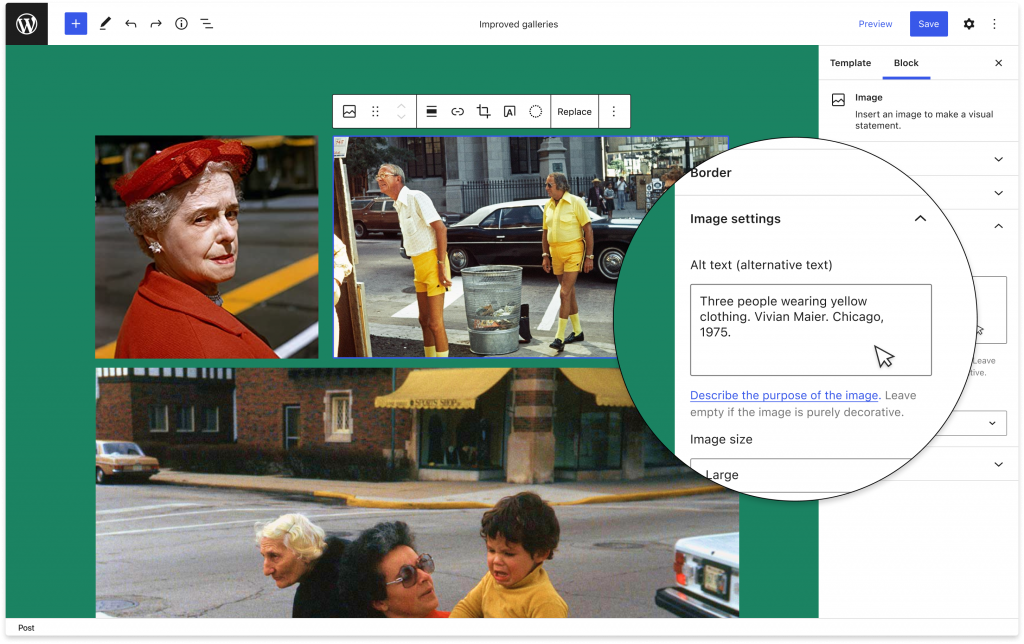Viewport: 1024px width, 644px height.
Task: Open the three-dot options menu in the top bar
Action: [x=994, y=24]
